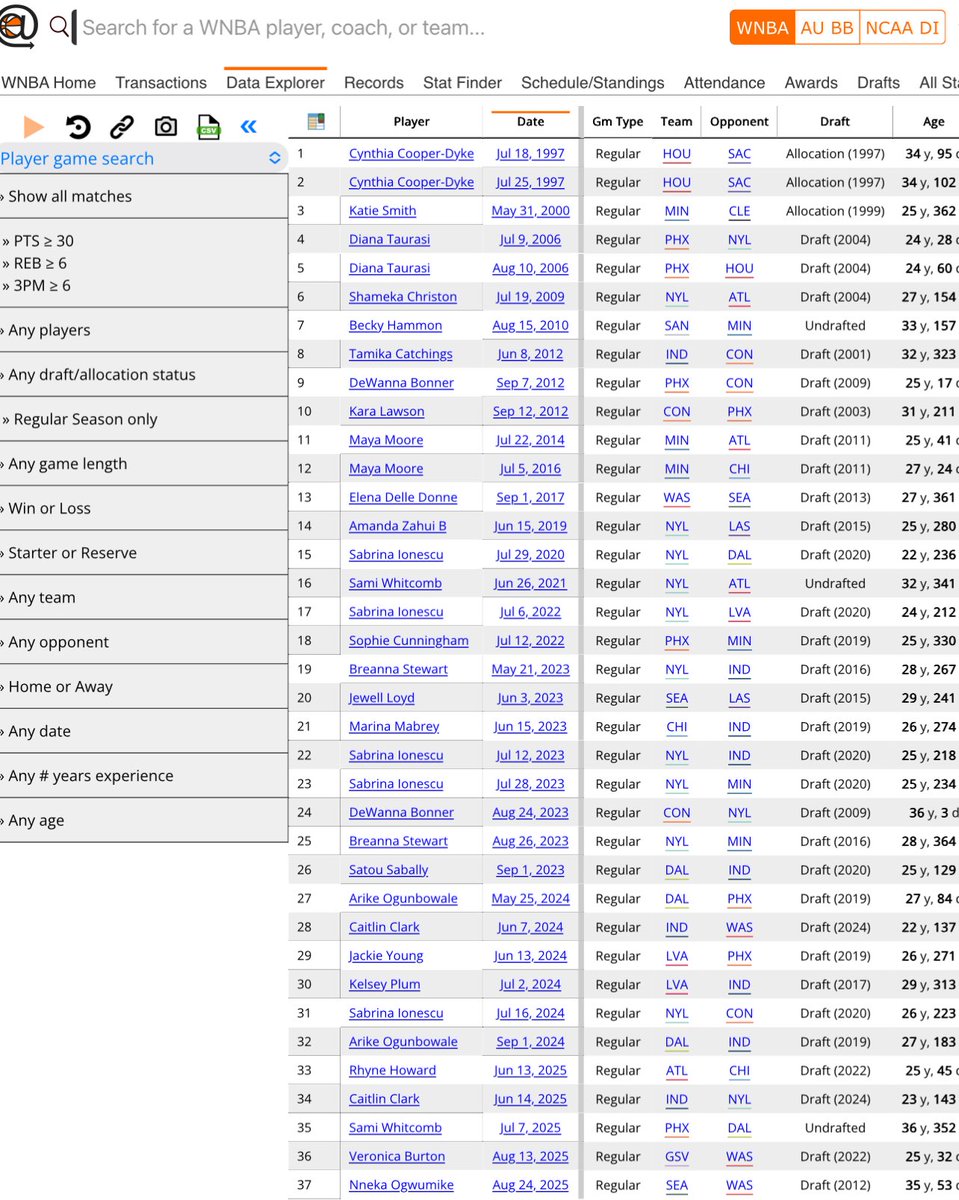Screen dimensions: 959x1200
Task: Open the Jun 15, 2019 game link
Action: click(530, 526)
